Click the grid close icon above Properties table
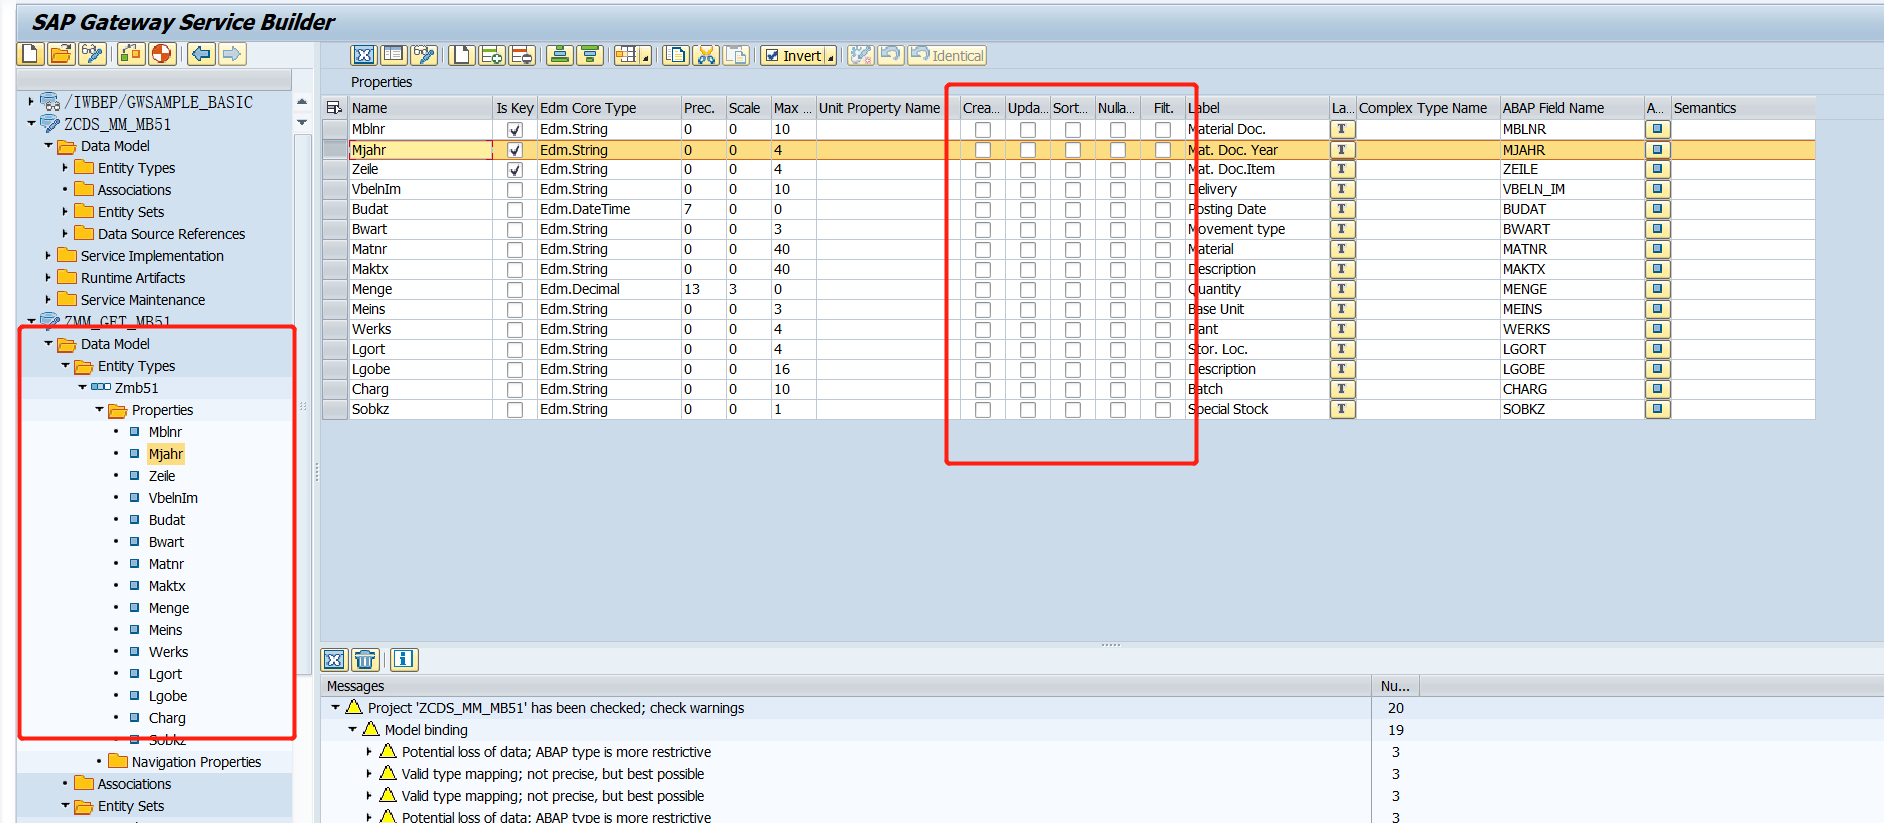 click(364, 56)
